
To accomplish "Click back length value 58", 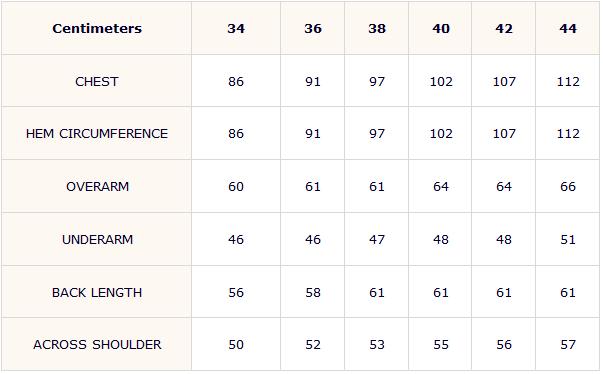I will (x=313, y=293).
